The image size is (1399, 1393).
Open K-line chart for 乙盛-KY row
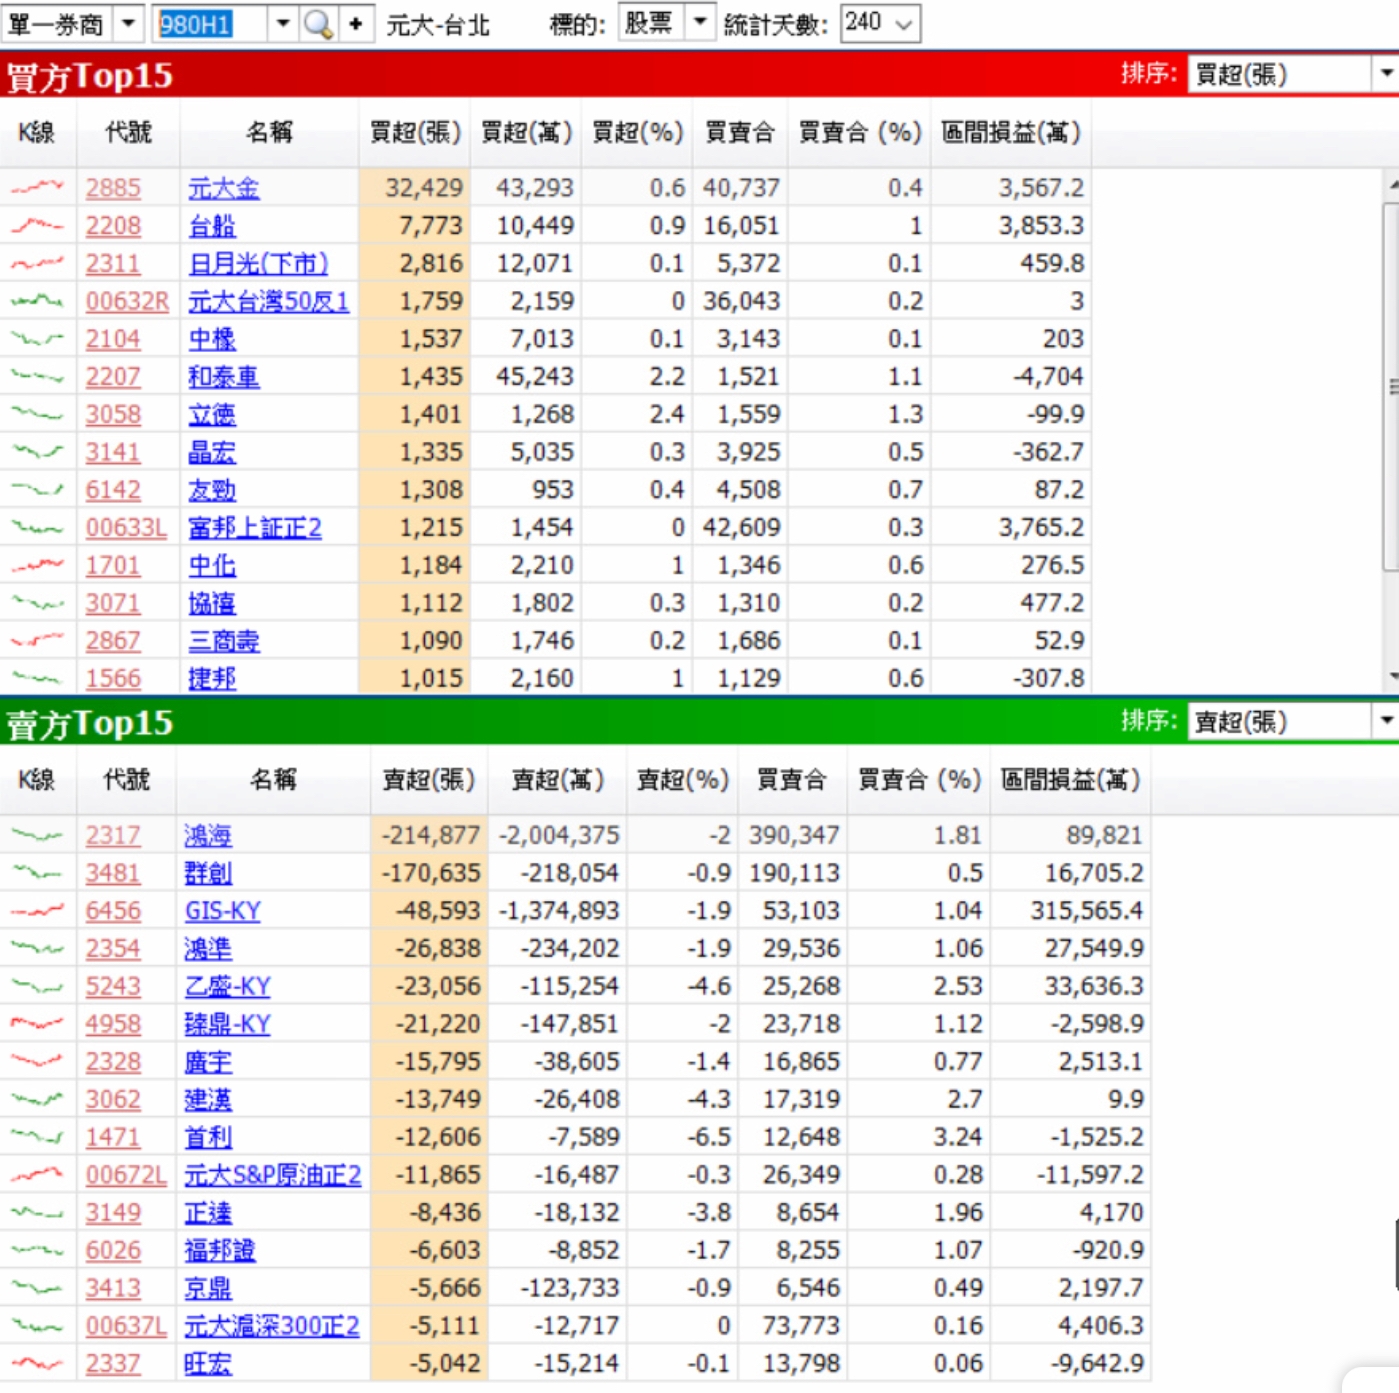click(x=37, y=985)
